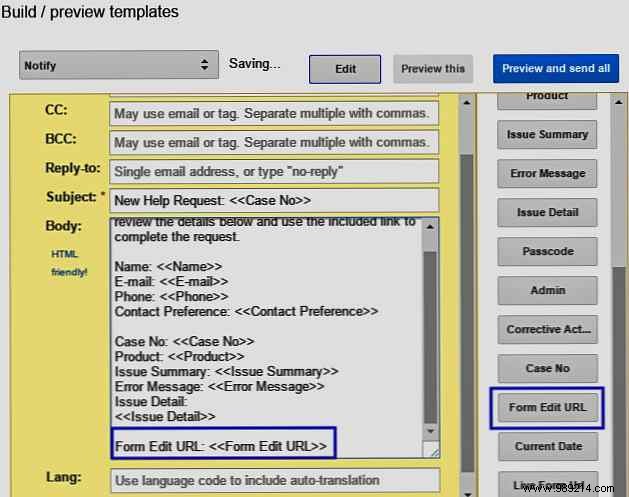Click inside the Body text area
The width and height of the screenshot is (629, 497).
pos(267,320)
